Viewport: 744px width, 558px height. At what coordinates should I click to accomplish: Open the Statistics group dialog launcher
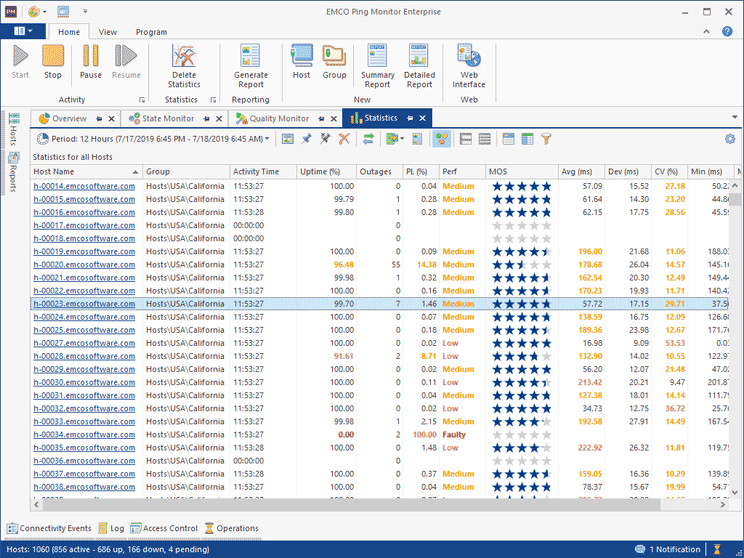coord(213,100)
